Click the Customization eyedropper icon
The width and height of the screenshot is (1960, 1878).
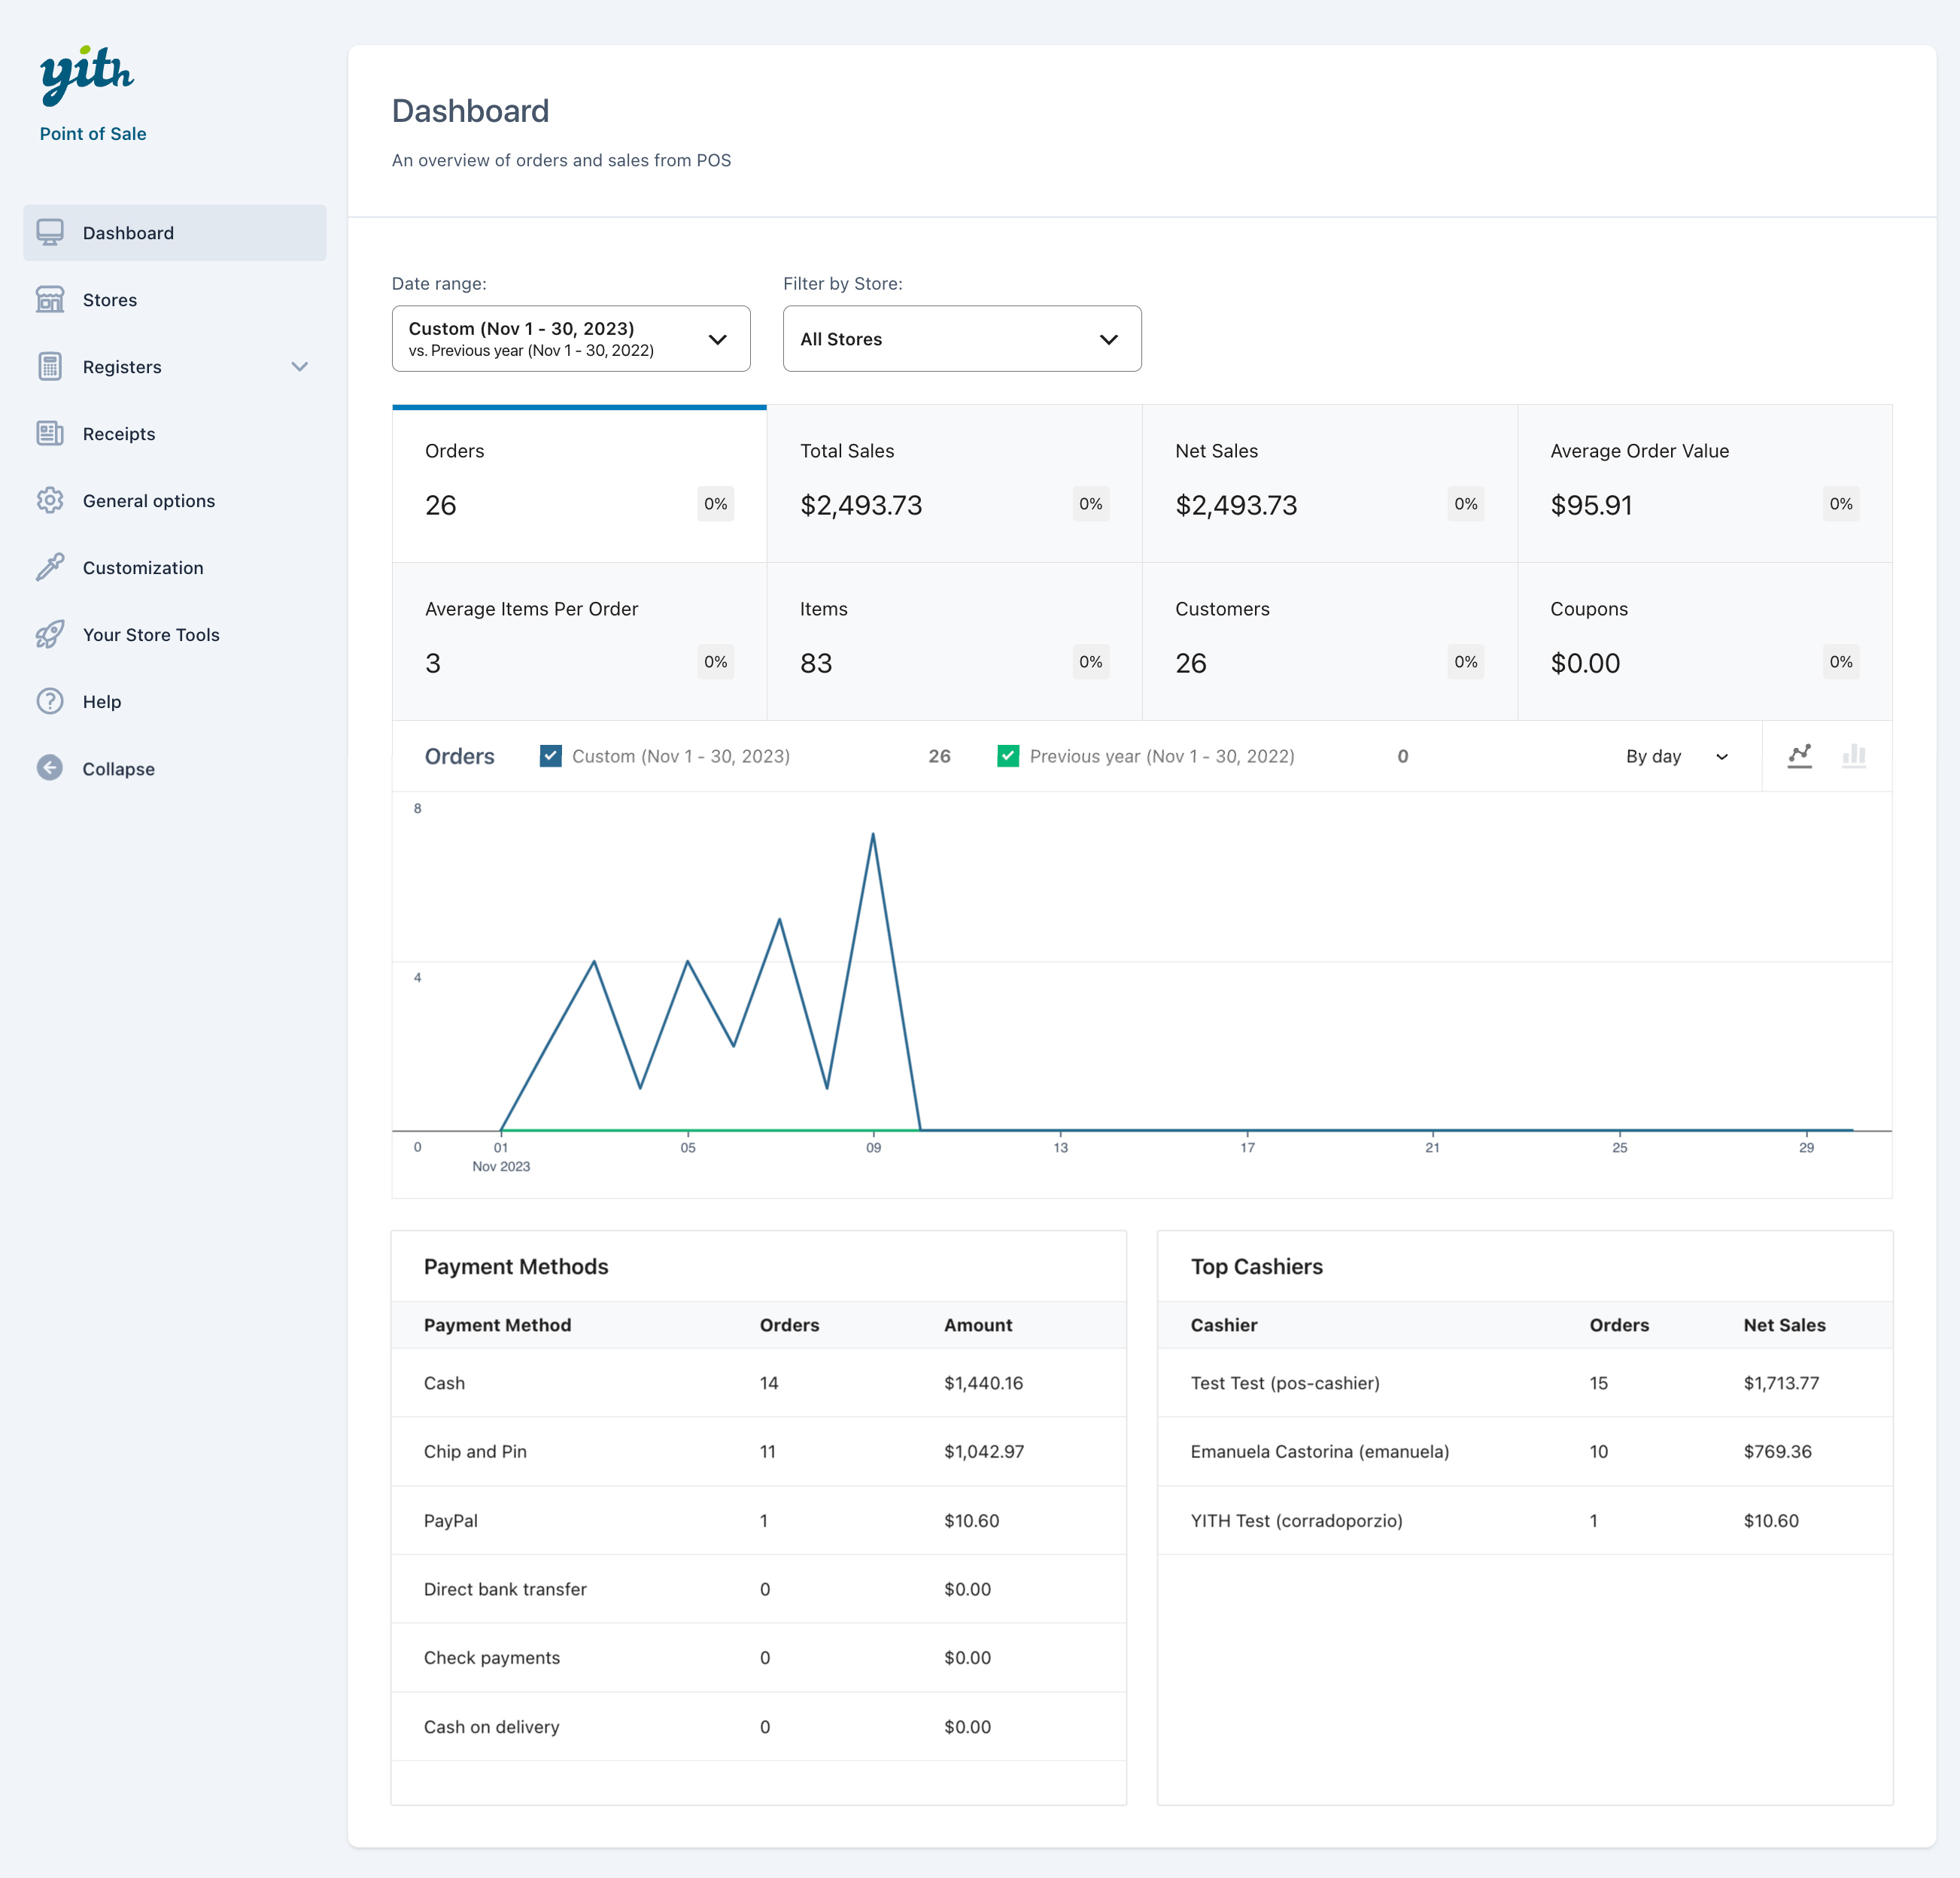50,568
